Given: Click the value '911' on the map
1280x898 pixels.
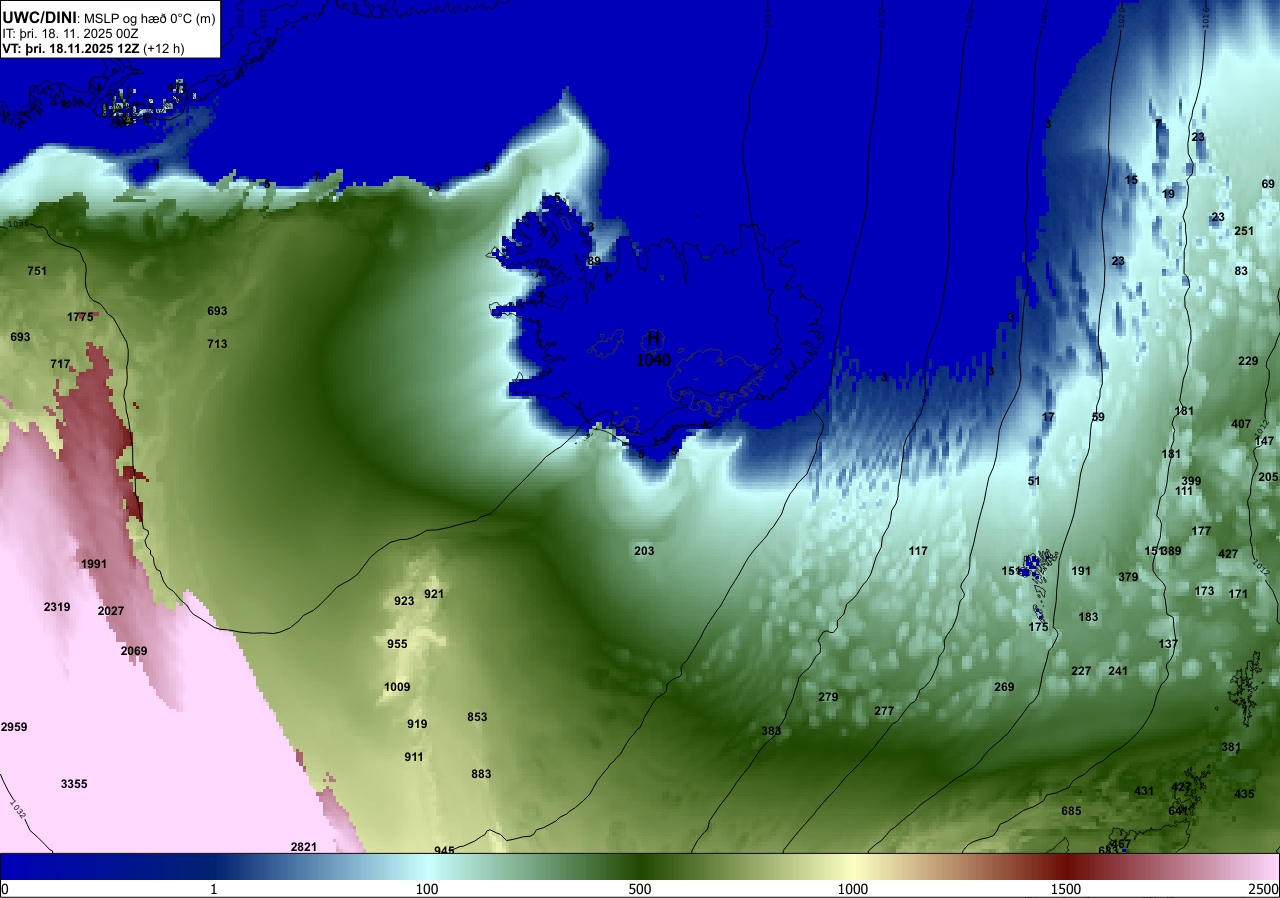Looking at the screenshot, I should tap(414, 757).
